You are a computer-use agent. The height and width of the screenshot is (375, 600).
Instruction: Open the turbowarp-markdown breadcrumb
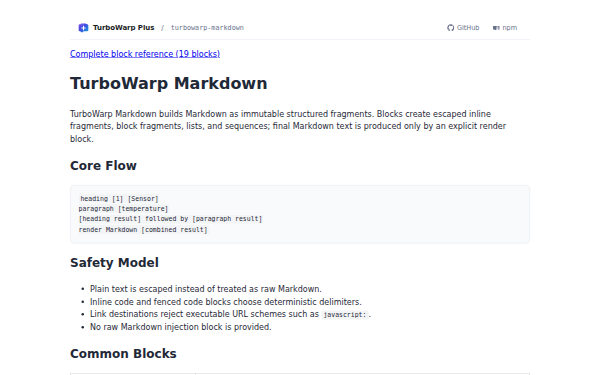207,28
